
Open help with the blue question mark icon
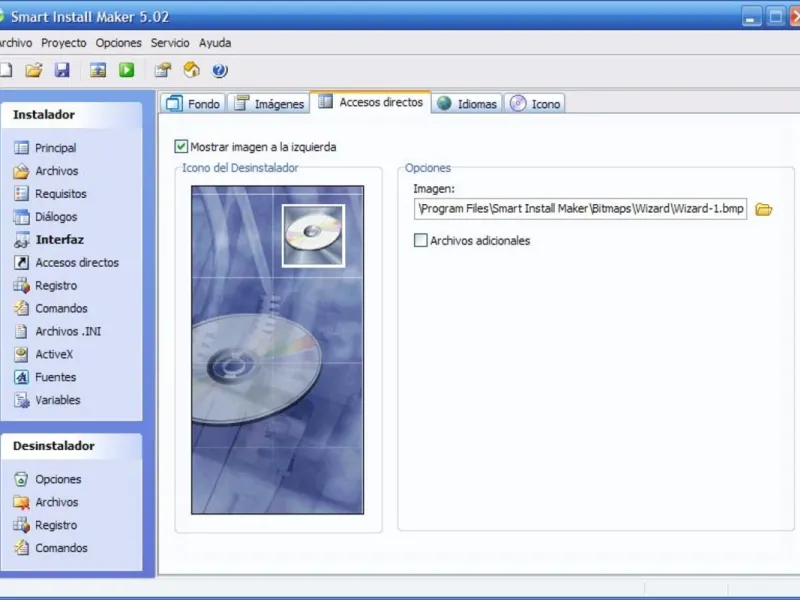219,70
